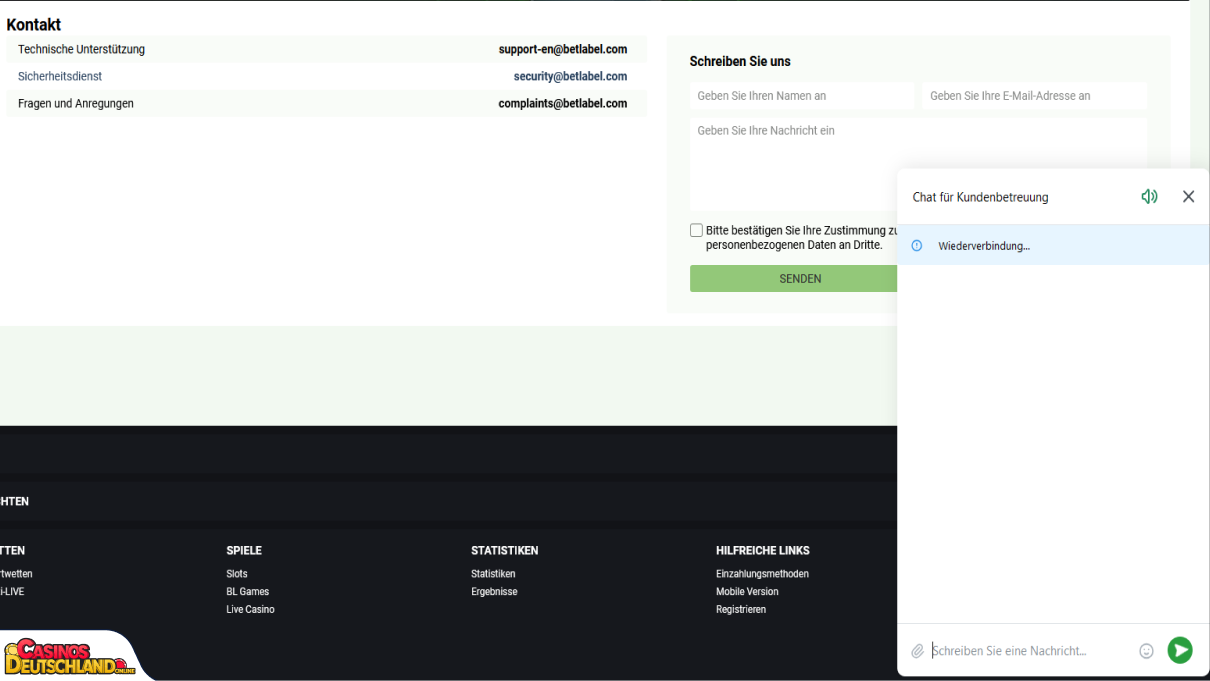The height and width of the screenshot is (681, 1210).
Task: Click the Fragen und Anregungen row label
Action: coord(76,103)
